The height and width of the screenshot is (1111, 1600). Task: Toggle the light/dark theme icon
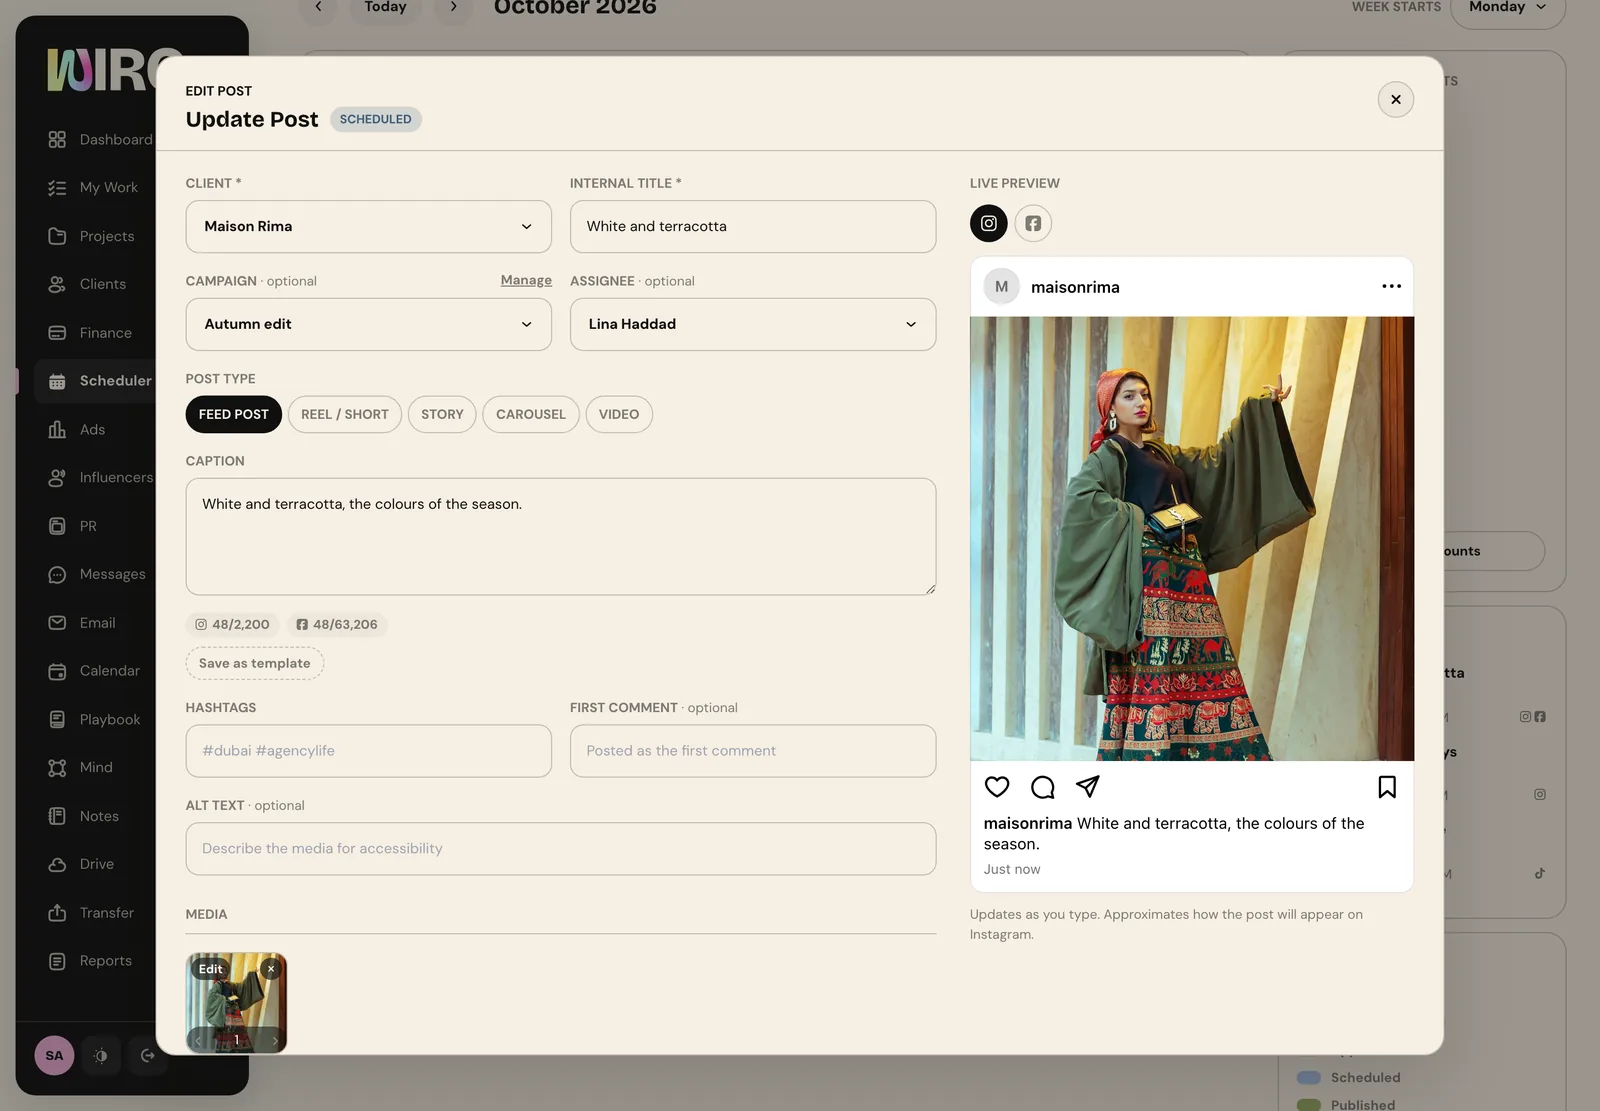click(101, 1055)
